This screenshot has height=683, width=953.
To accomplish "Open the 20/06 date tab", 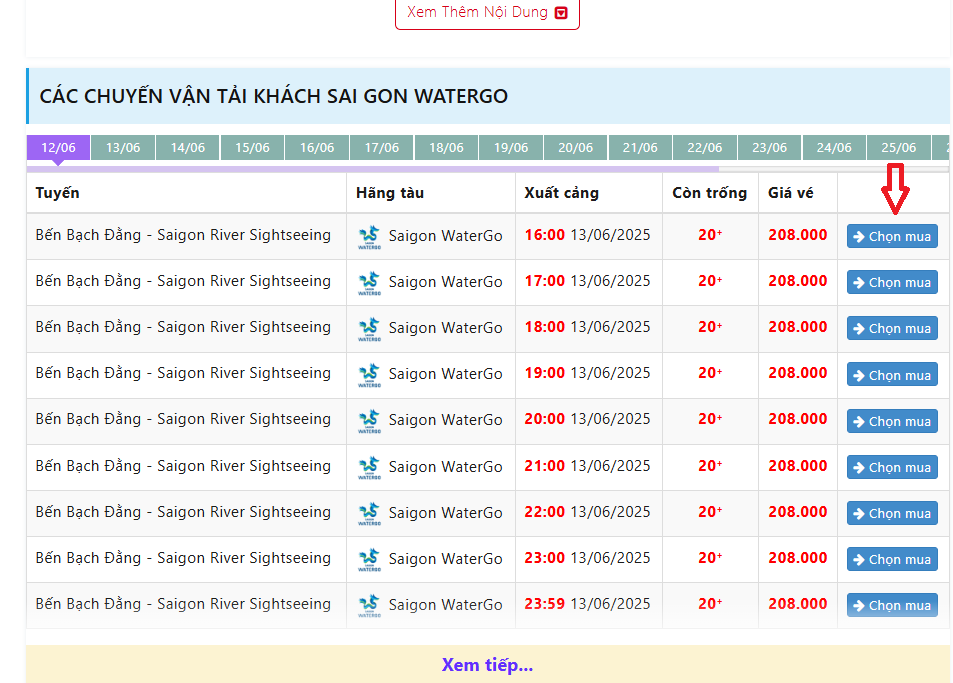I will coord(576,148).
